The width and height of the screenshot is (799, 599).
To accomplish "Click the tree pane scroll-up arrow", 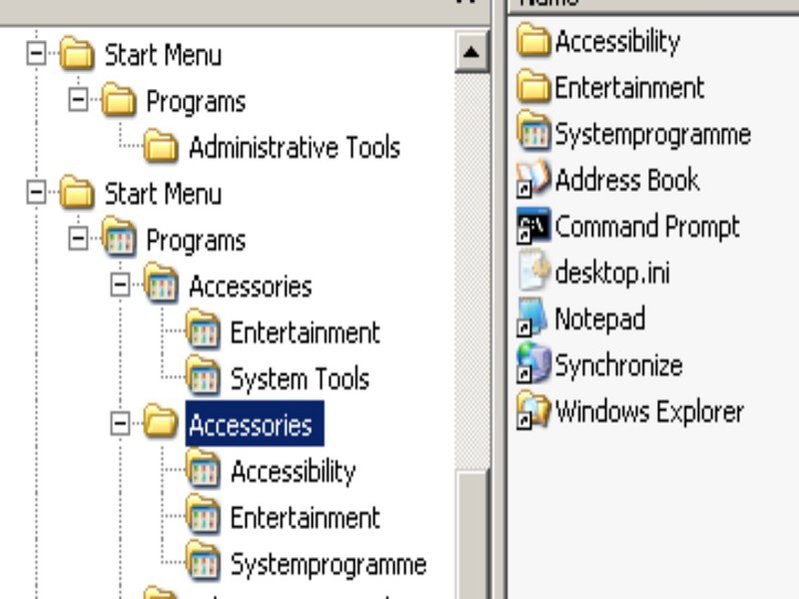I will (x=471, y=52).
